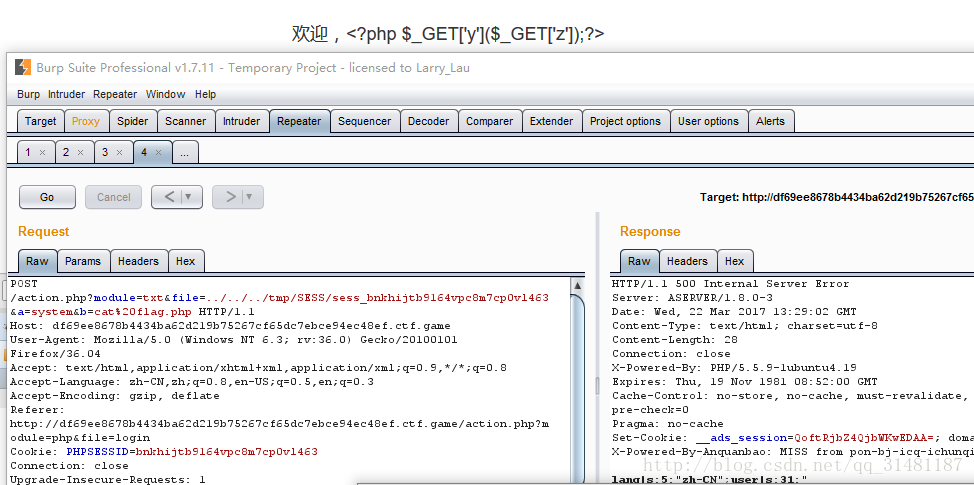Click the Target host label
974x485 pixels.
coord(837,197)
